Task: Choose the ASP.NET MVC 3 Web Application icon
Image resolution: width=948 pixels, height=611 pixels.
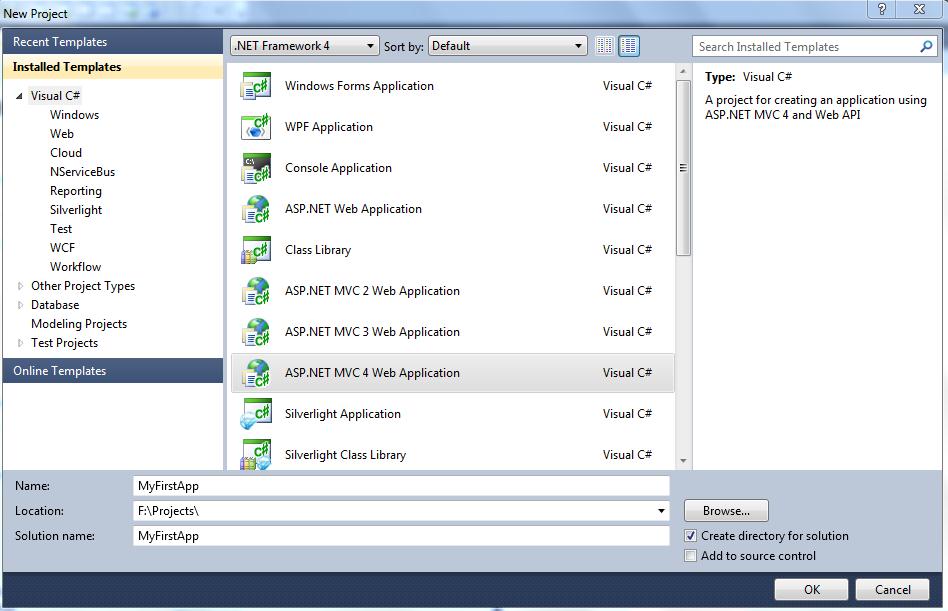Action: tap(256, 332)
